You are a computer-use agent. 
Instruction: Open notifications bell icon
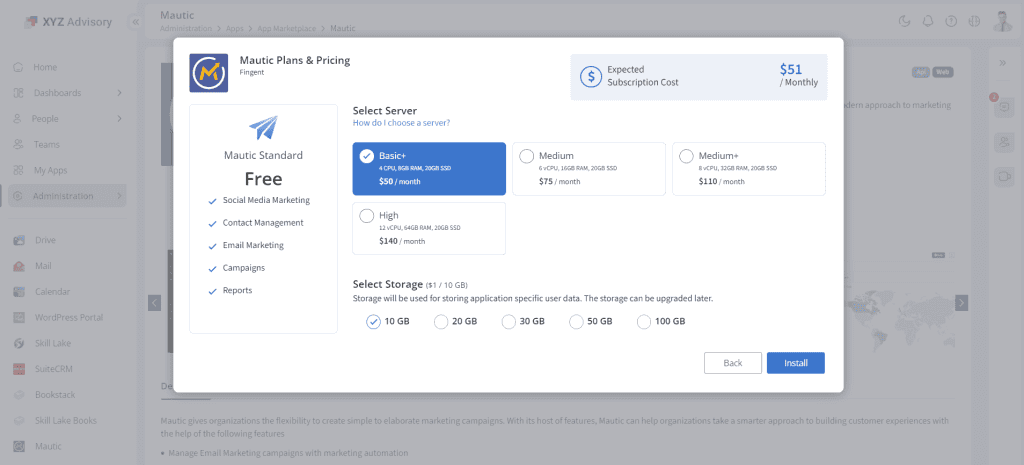click(x=927, y=21)
